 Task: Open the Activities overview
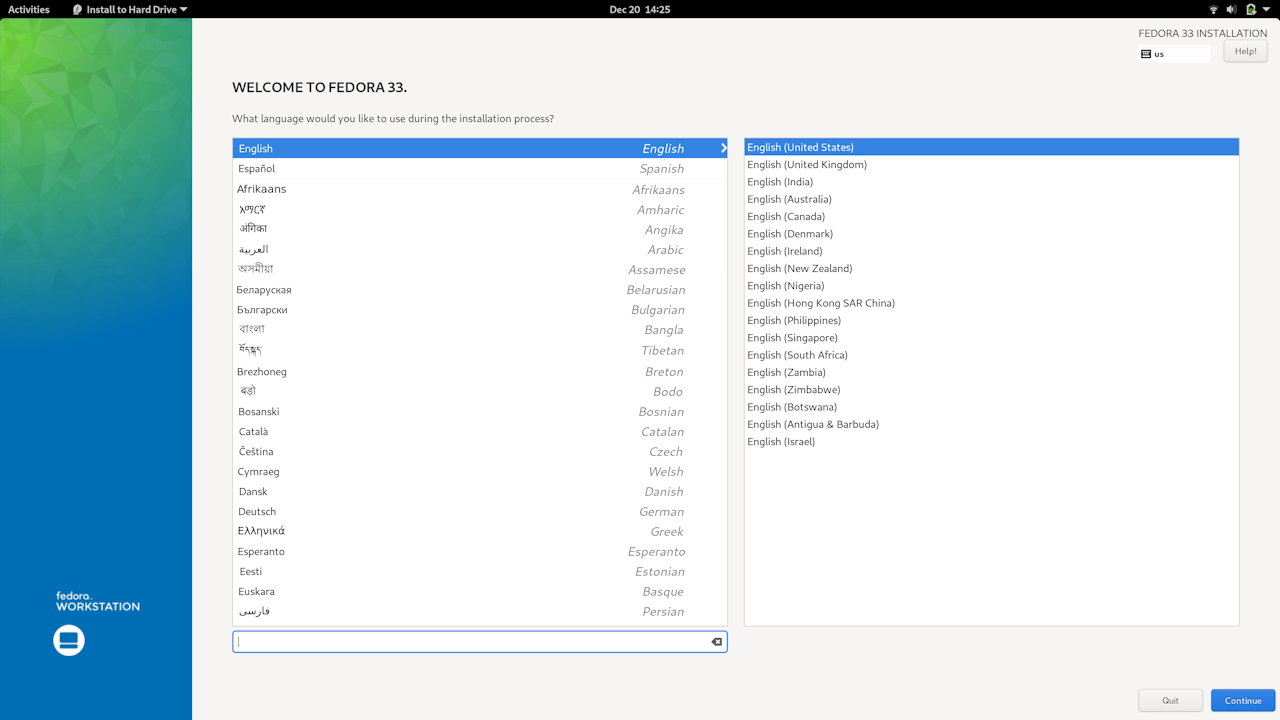[x=29, y=9]
